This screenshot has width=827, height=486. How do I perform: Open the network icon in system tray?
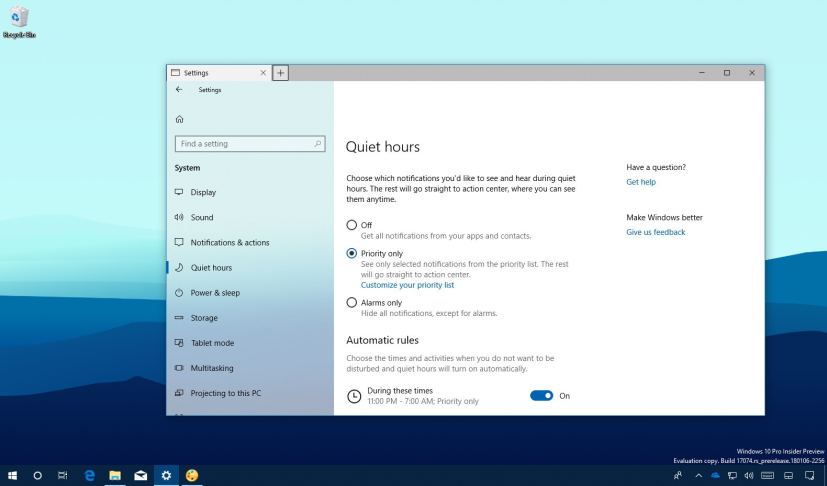[x=732, y=475]
